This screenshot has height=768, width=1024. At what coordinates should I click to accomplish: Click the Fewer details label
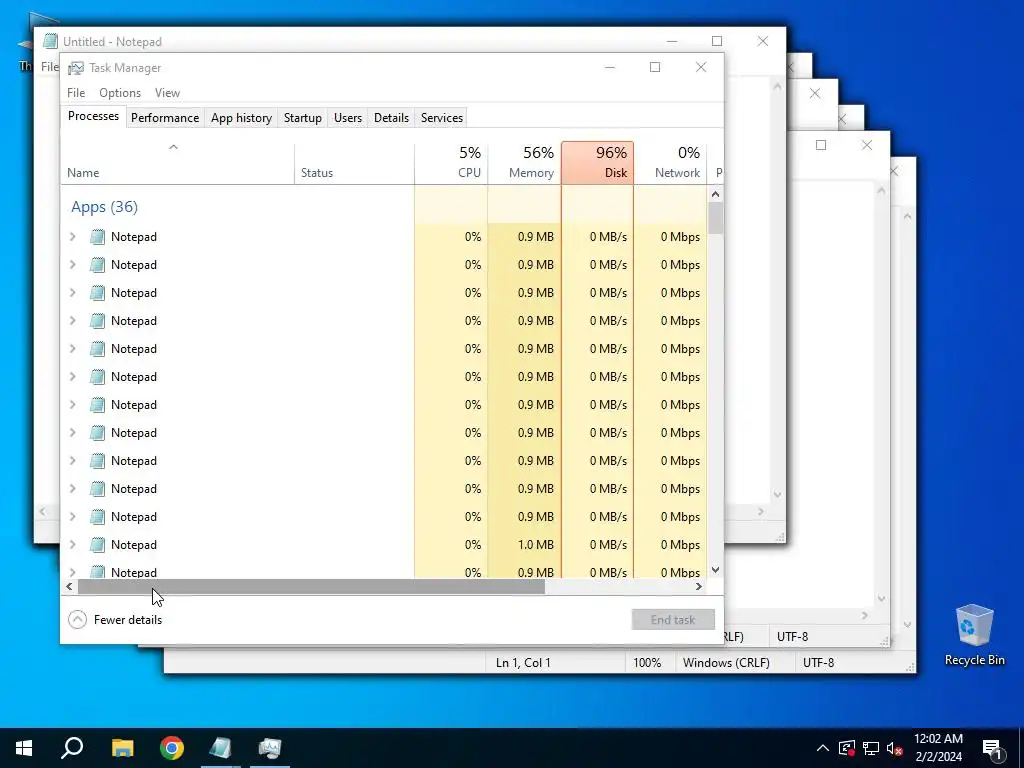click(x=127, y=620)
